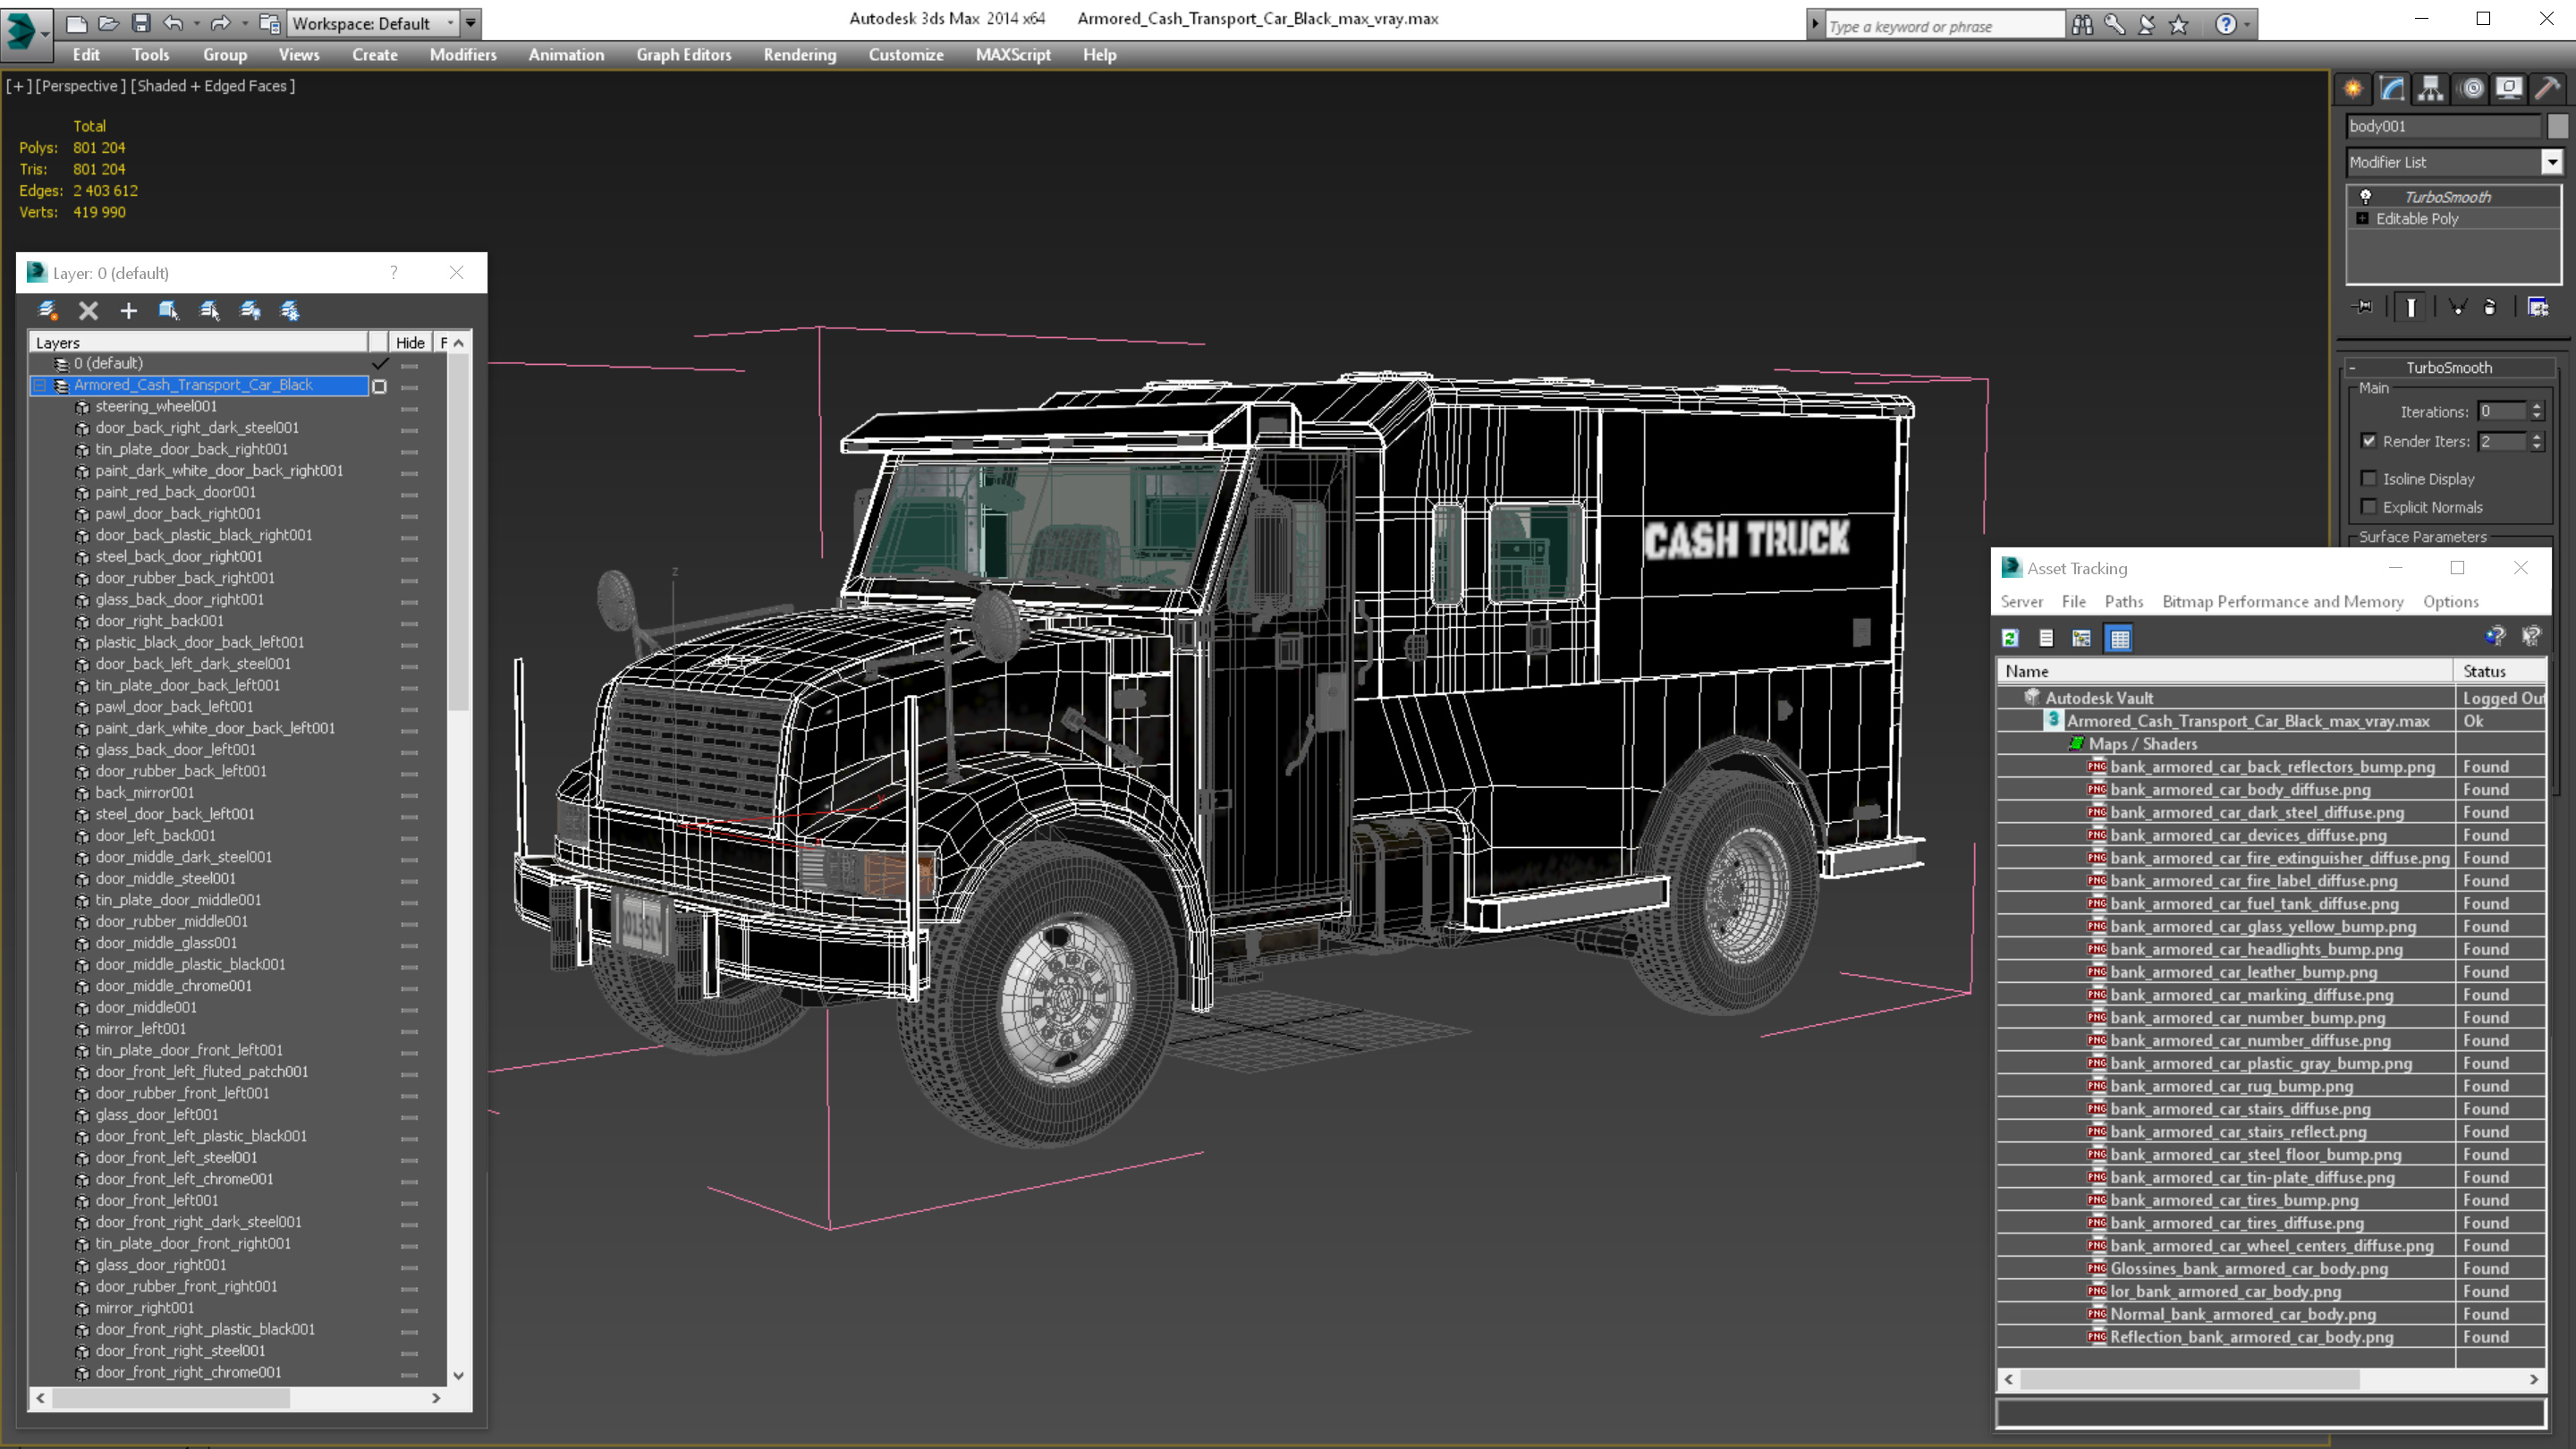
Task: Click the Favorites star icon in the title bar
Action: [2179, 24]
